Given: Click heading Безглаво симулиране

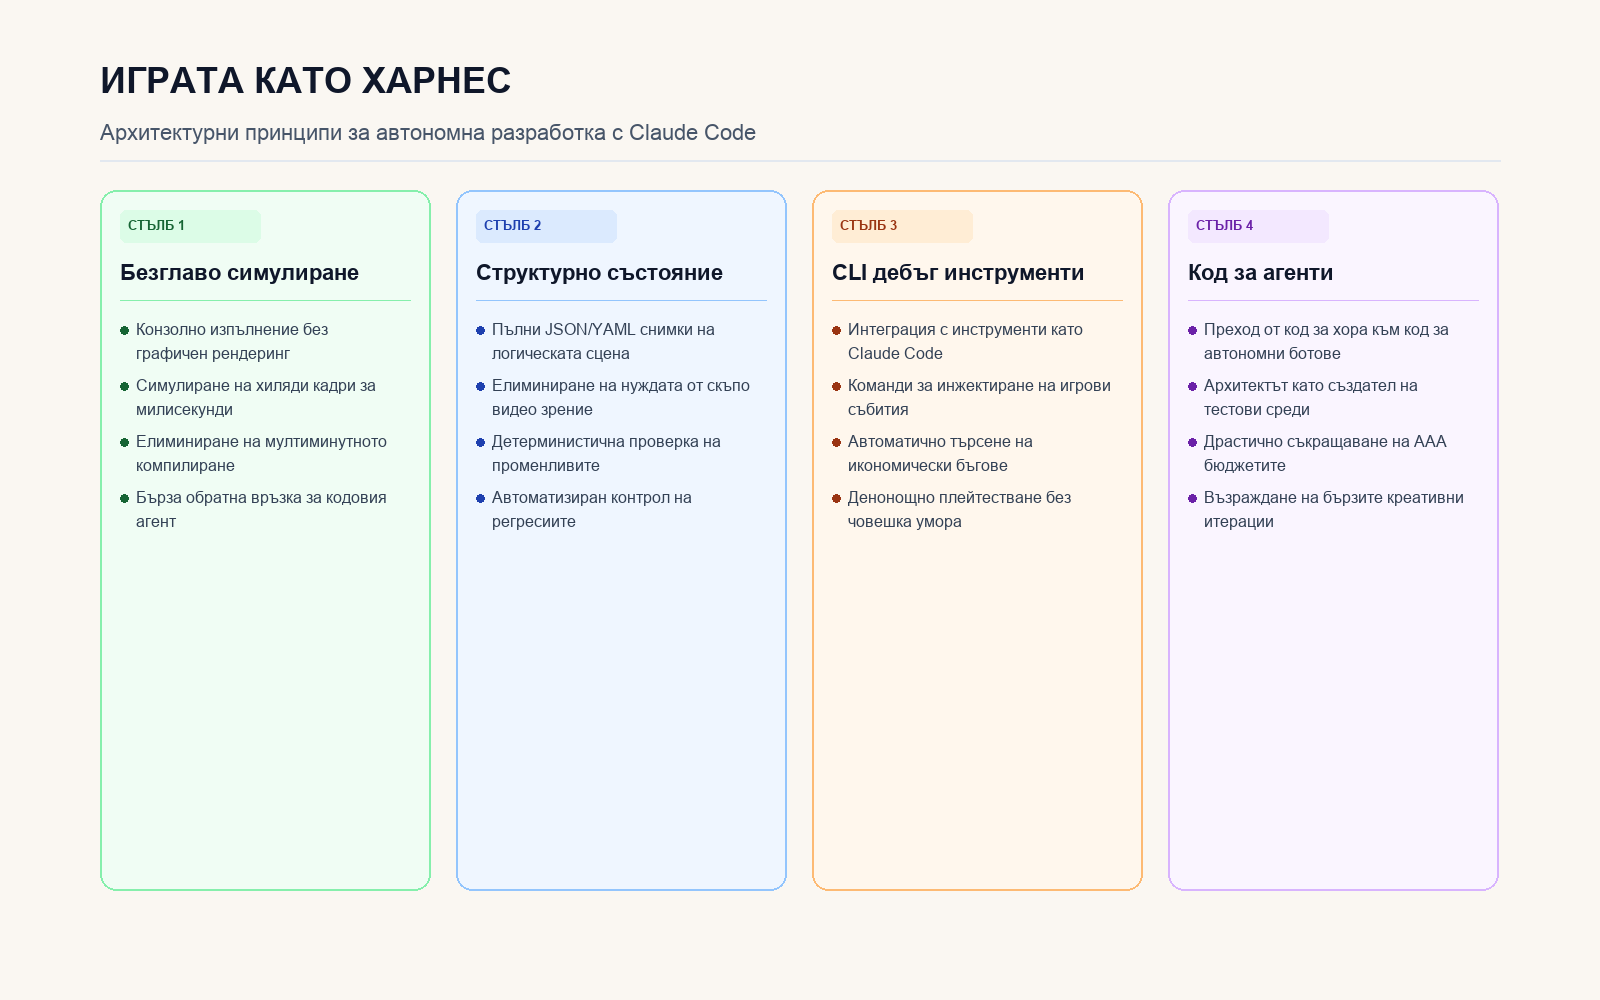Looking at the screenshot, I should (x=239, y=273).
